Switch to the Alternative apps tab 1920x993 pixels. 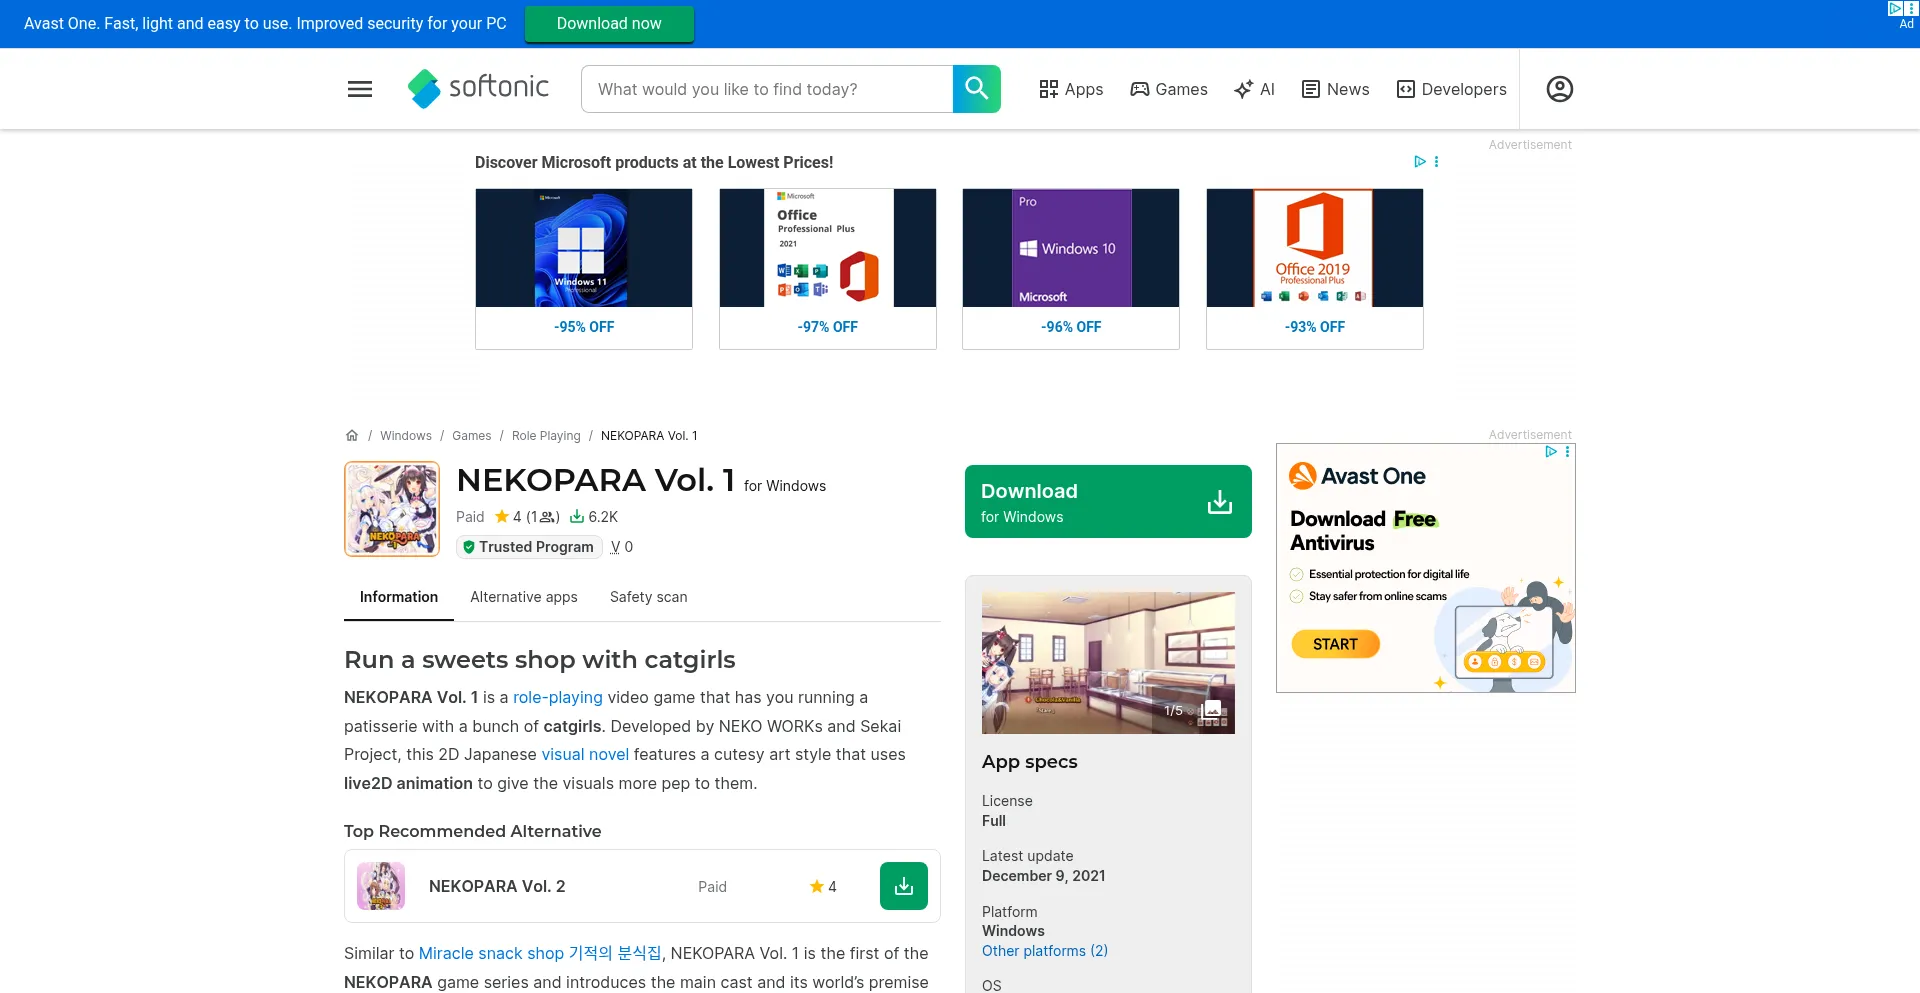[x=524, y=597]
